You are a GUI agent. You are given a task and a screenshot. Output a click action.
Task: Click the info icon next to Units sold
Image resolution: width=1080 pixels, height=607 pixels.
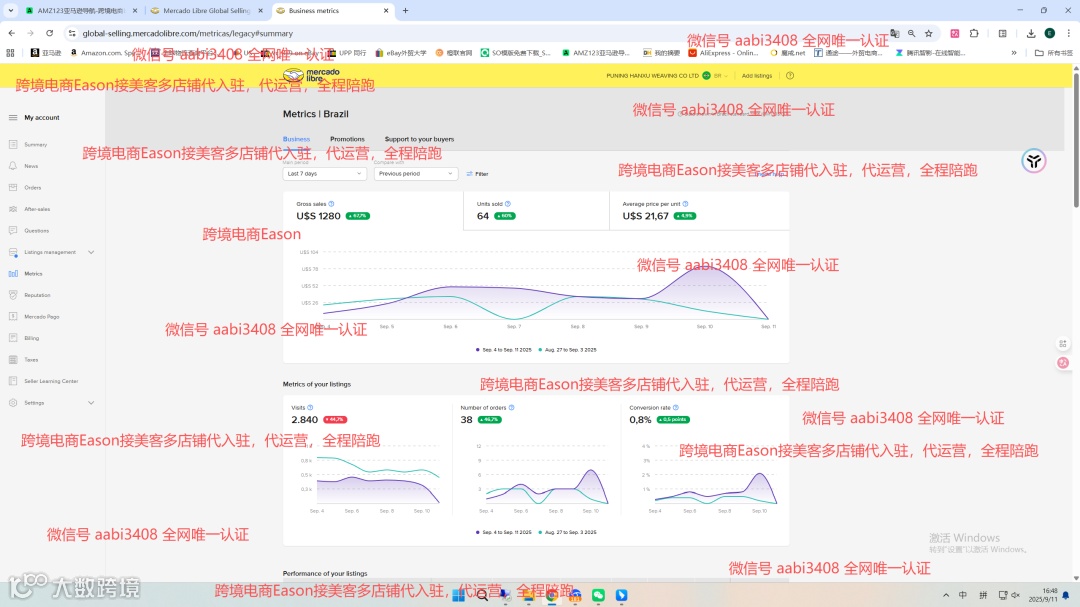[x=508, y=204]
